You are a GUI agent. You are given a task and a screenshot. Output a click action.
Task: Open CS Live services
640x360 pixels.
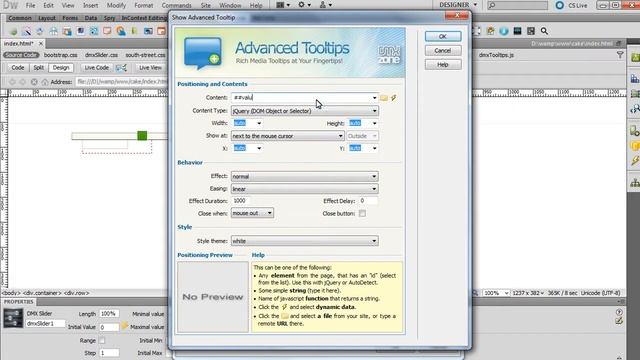click(x=571, y=5)
